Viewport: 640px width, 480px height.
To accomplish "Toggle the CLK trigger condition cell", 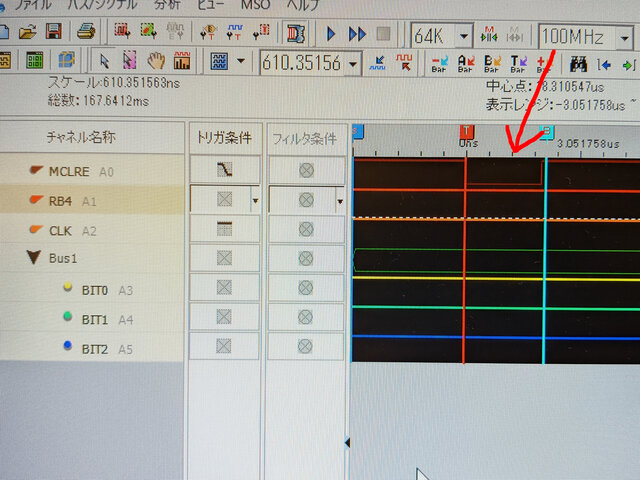I will click(x=224, y=229).
